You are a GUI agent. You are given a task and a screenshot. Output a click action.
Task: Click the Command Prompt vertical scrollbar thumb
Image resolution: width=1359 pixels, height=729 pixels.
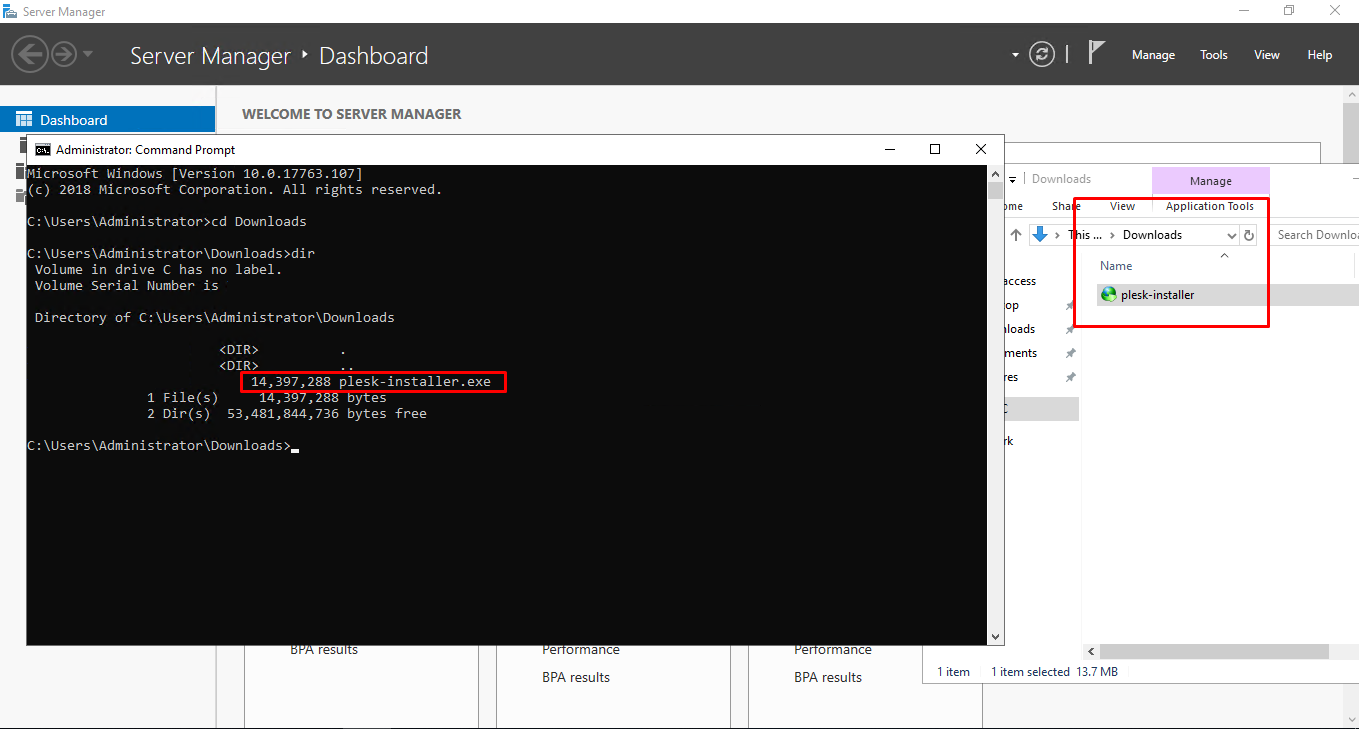(994, 191)
